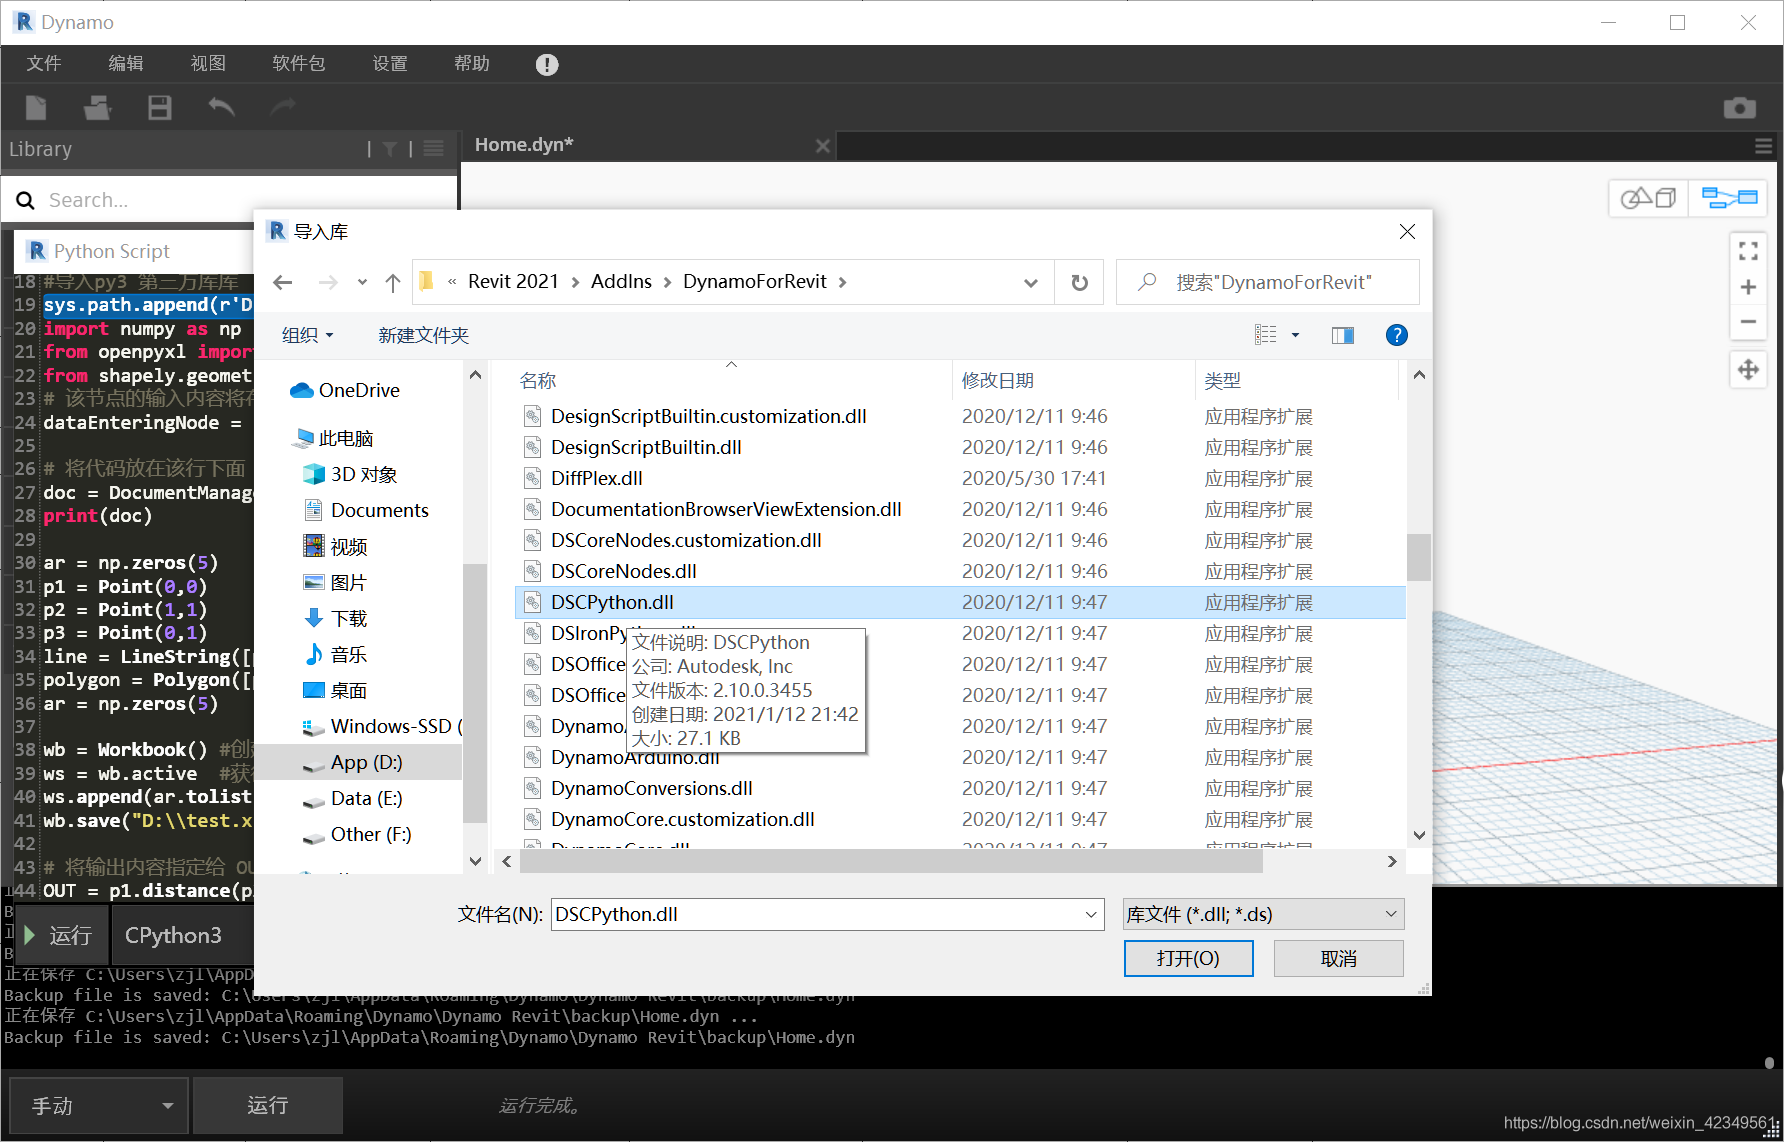Click the AddIns breadcrumb segment
Screen dimensions: 1784x1142
point(621,282)
